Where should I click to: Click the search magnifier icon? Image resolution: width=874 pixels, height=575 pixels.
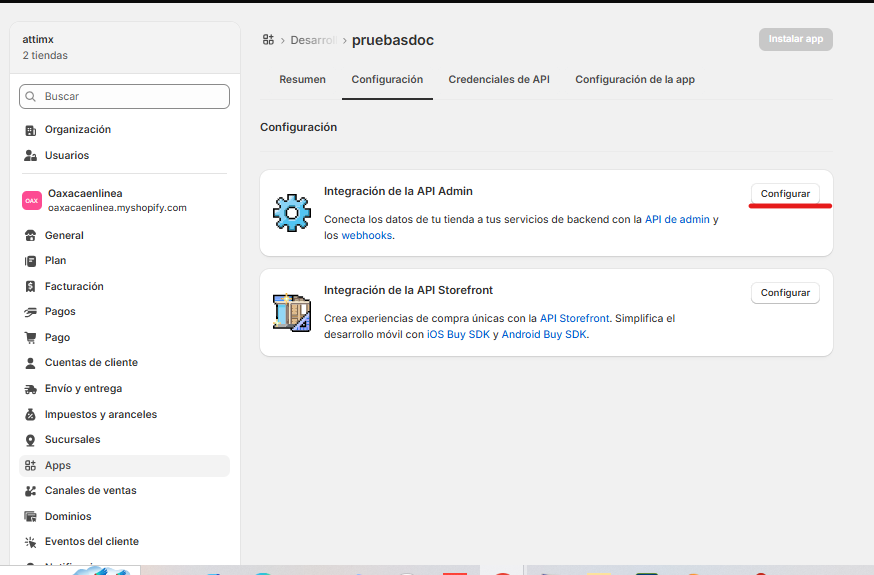31,96
